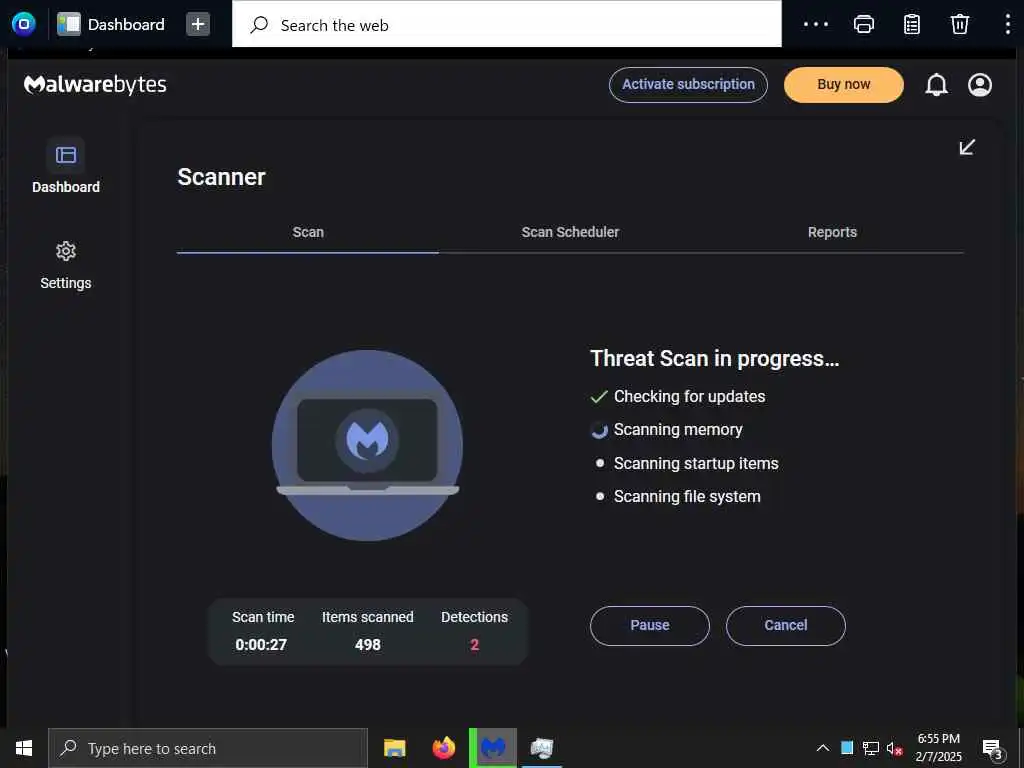Click Threat Scan in progress heading
The width and height of the screenshot is (1024, 768).
(x=714, y=359)
